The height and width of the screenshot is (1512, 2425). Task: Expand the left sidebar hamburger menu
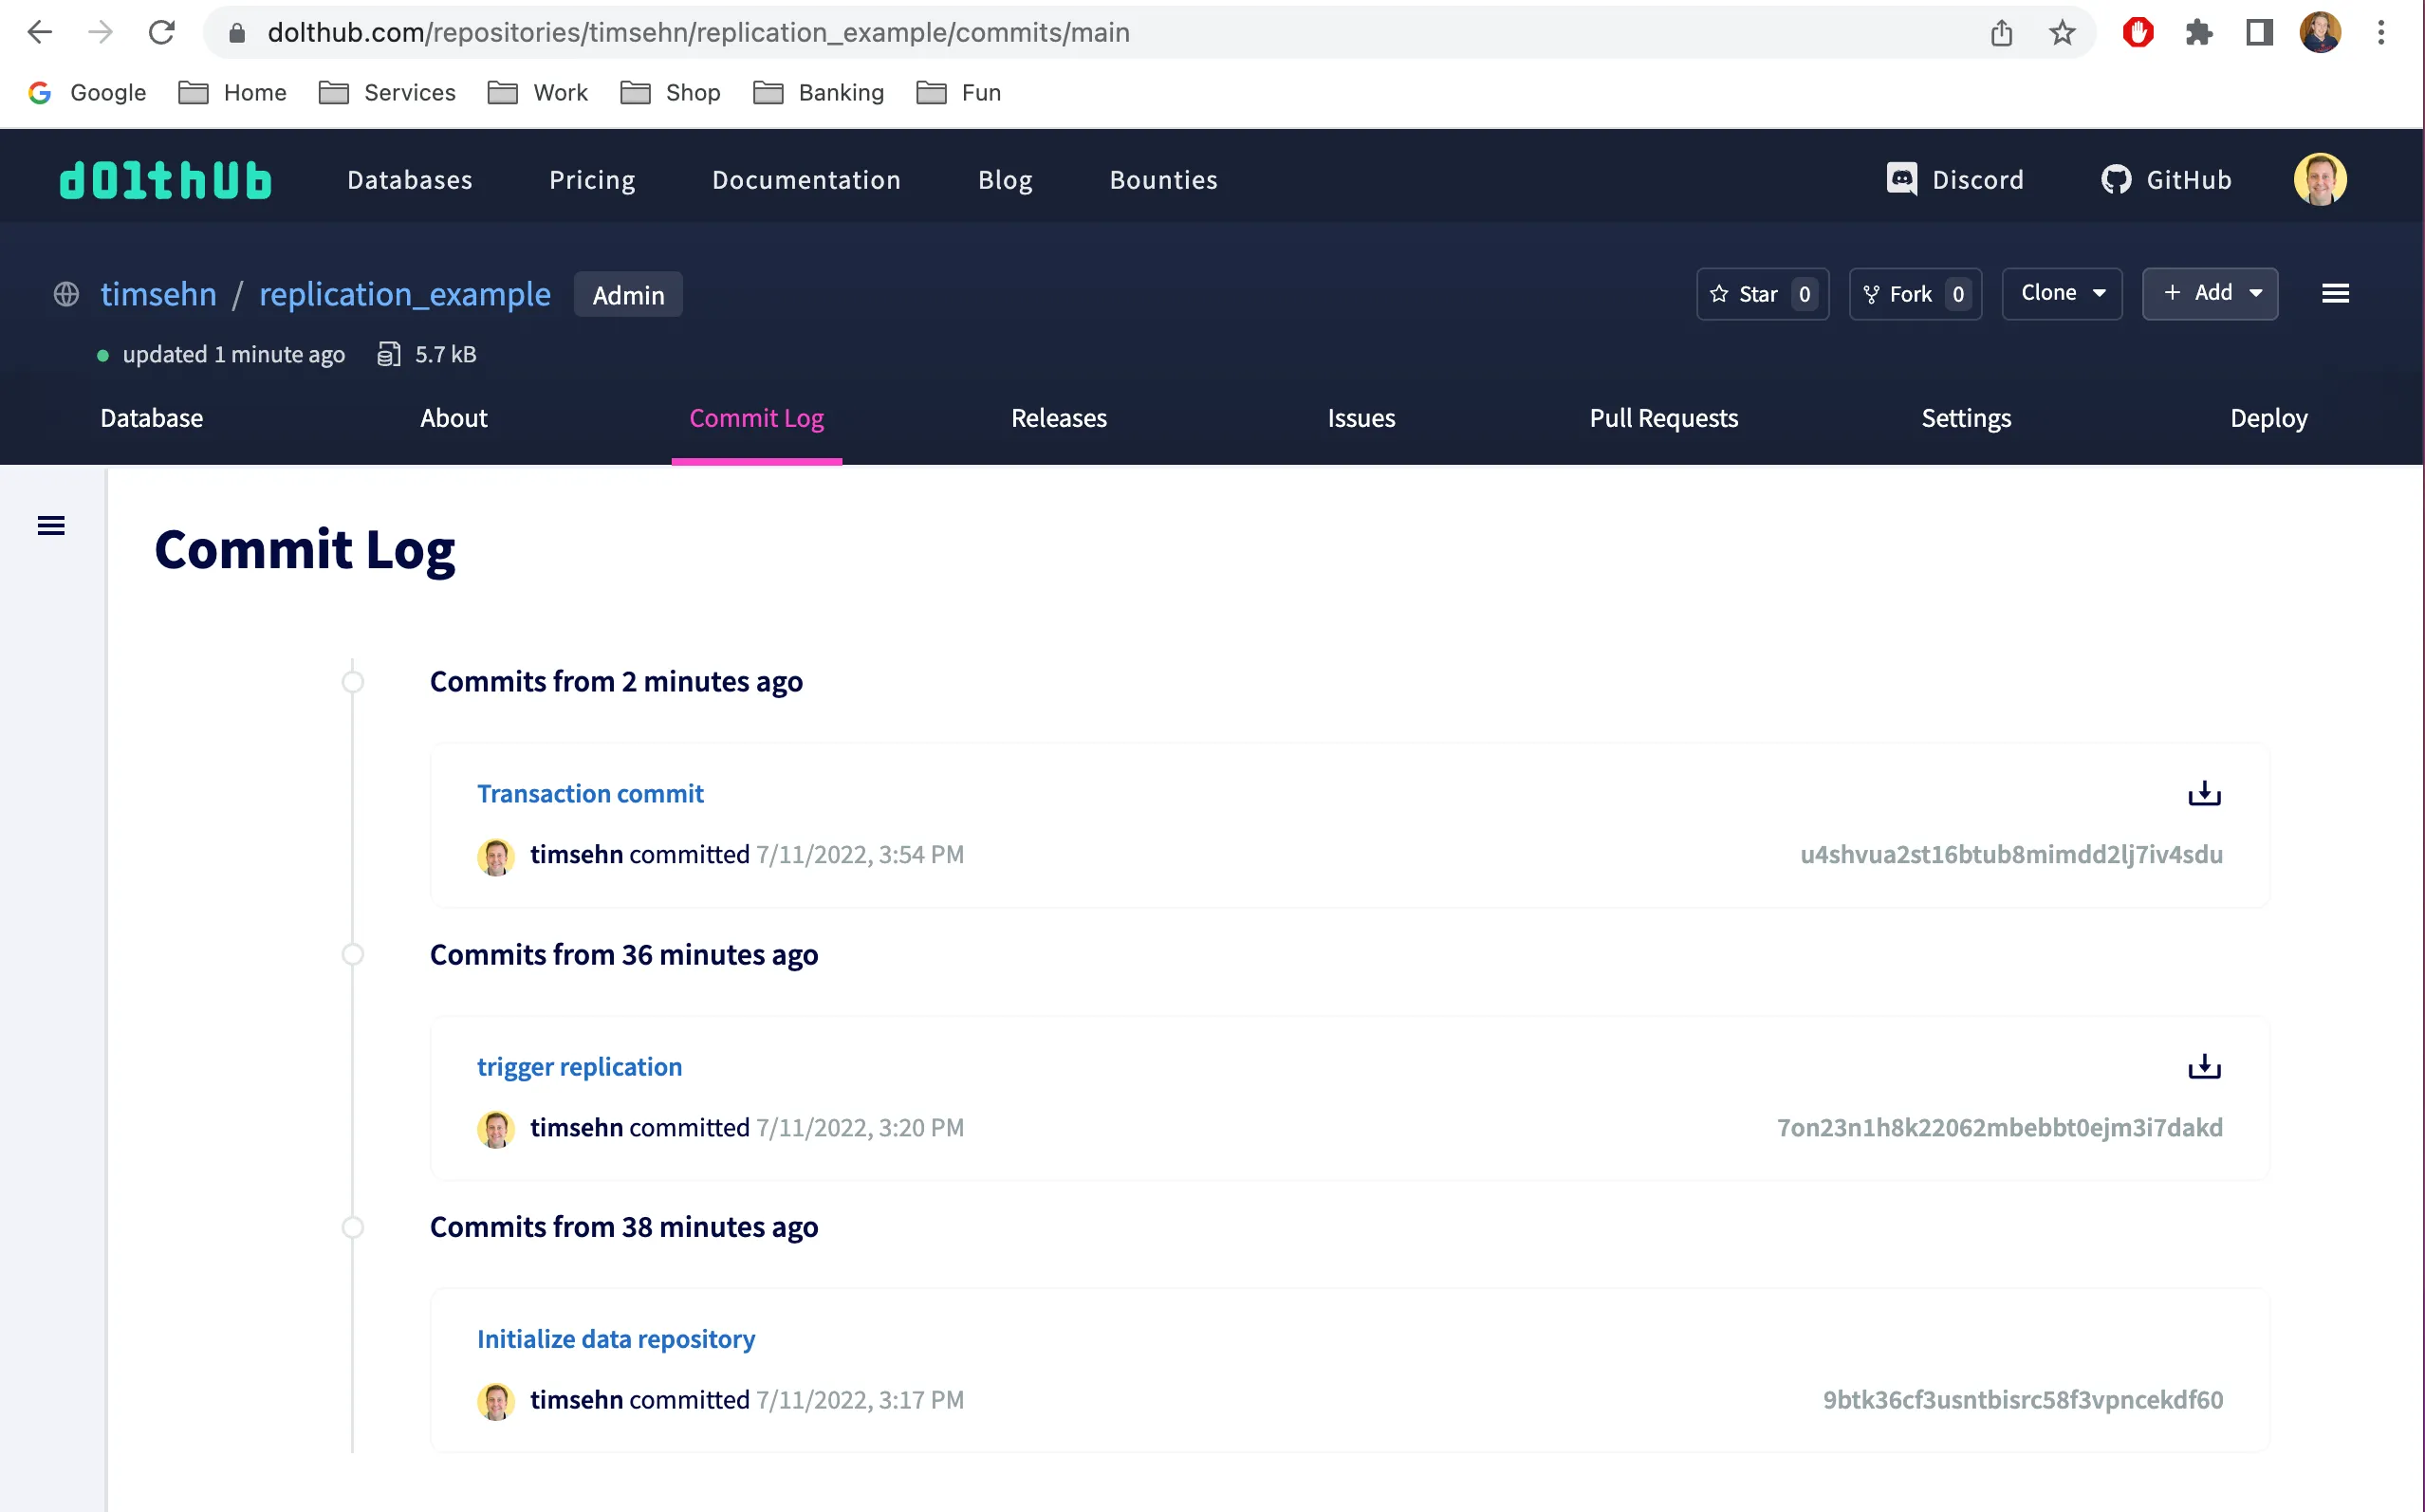point(51,525)
